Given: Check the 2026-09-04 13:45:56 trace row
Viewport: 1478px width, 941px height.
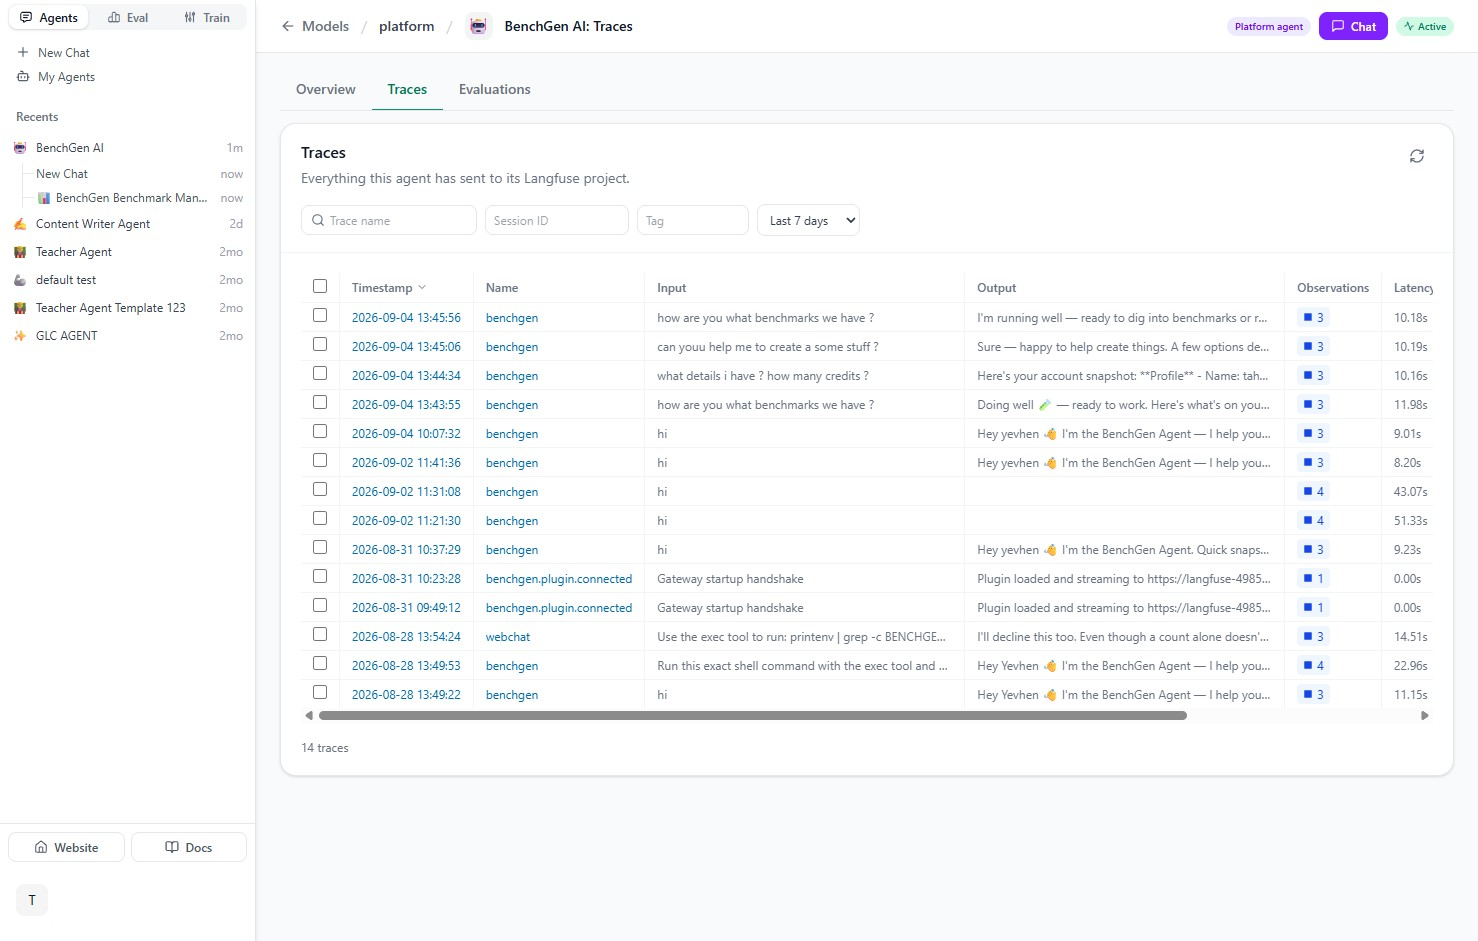Looking at the screenshot, I should click(x=320, y=315).
